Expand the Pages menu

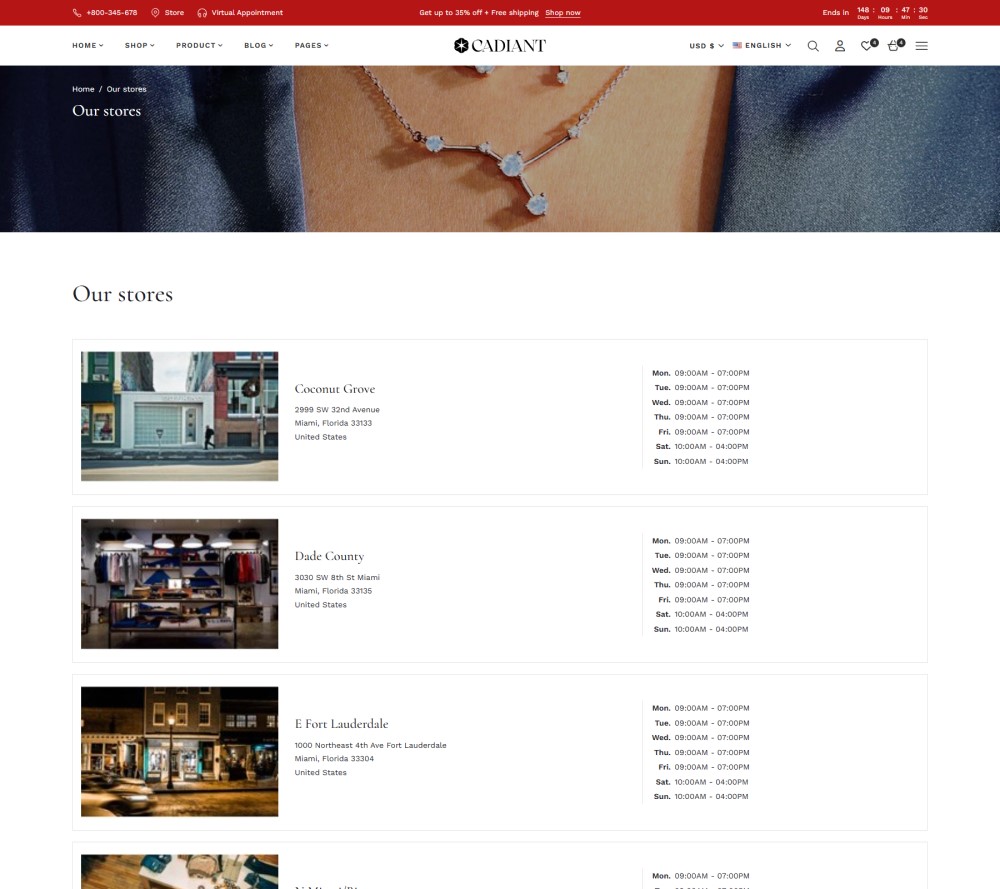click(311, 45)
